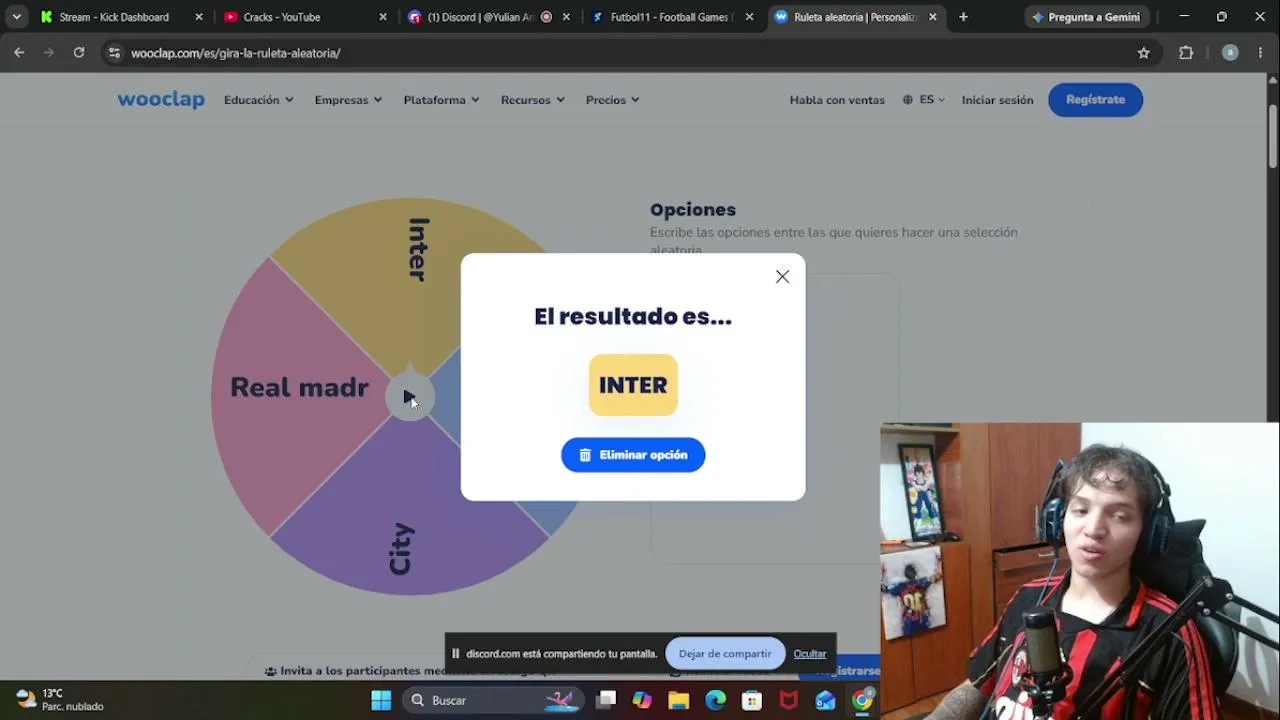1280x720 pixels.
Task: Go forward to the next page
Action: (48, 53)
